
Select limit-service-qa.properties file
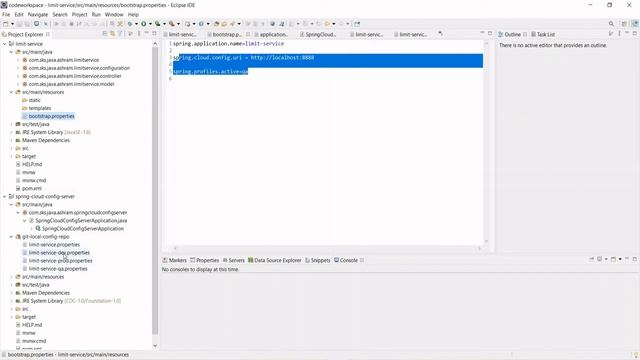tap(58, 269)
